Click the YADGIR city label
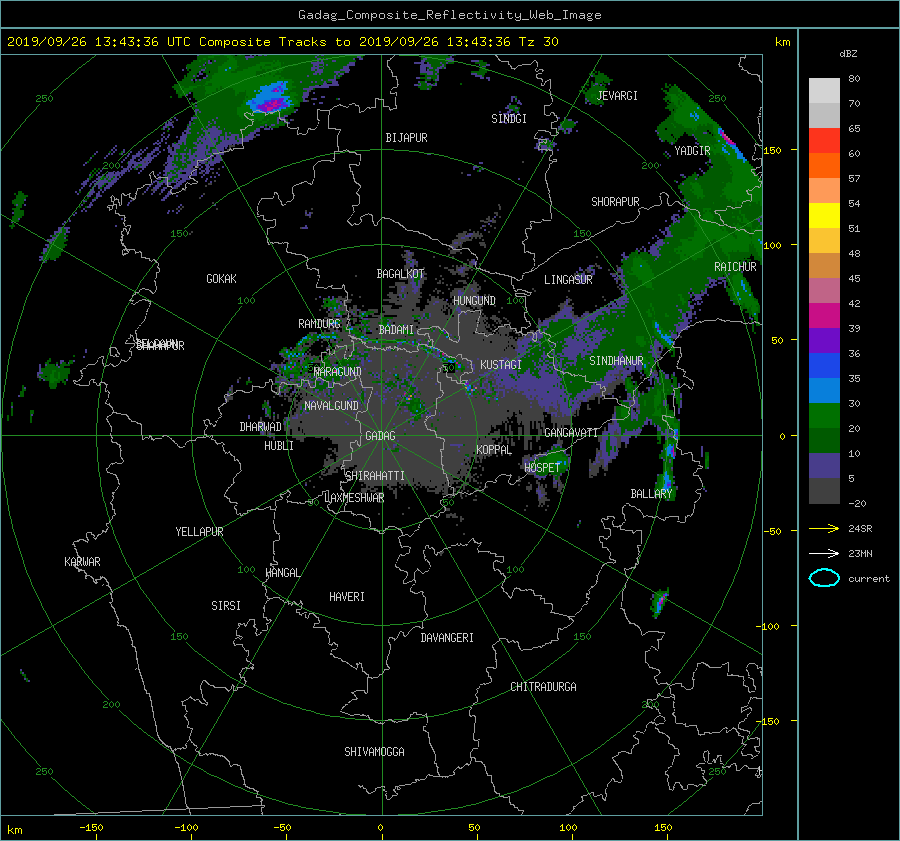Screen dimensions: 900x841 pos(692,151)
